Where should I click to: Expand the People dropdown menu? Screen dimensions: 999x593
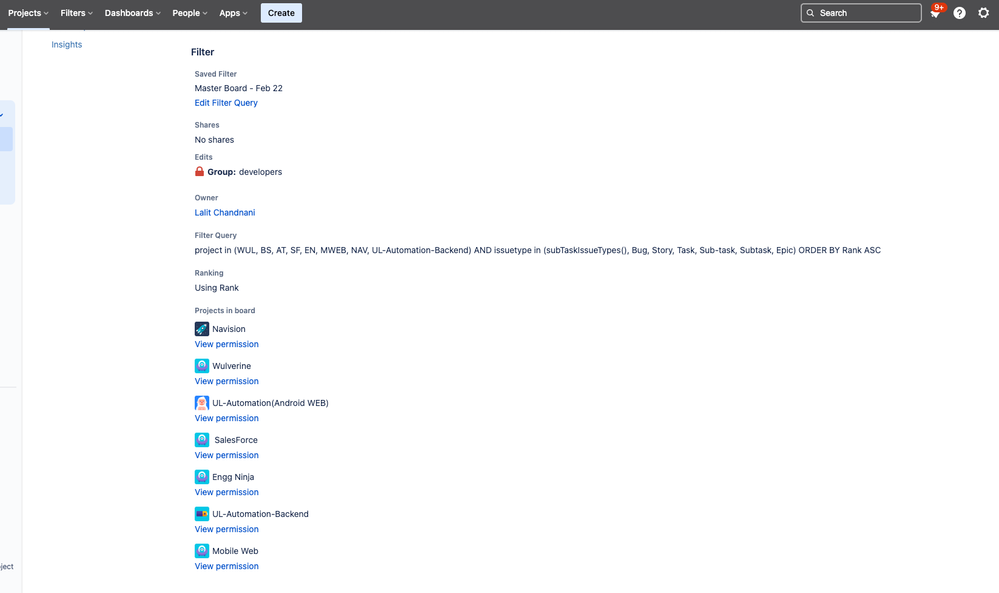pyautogui.click(x=190, y=13)
